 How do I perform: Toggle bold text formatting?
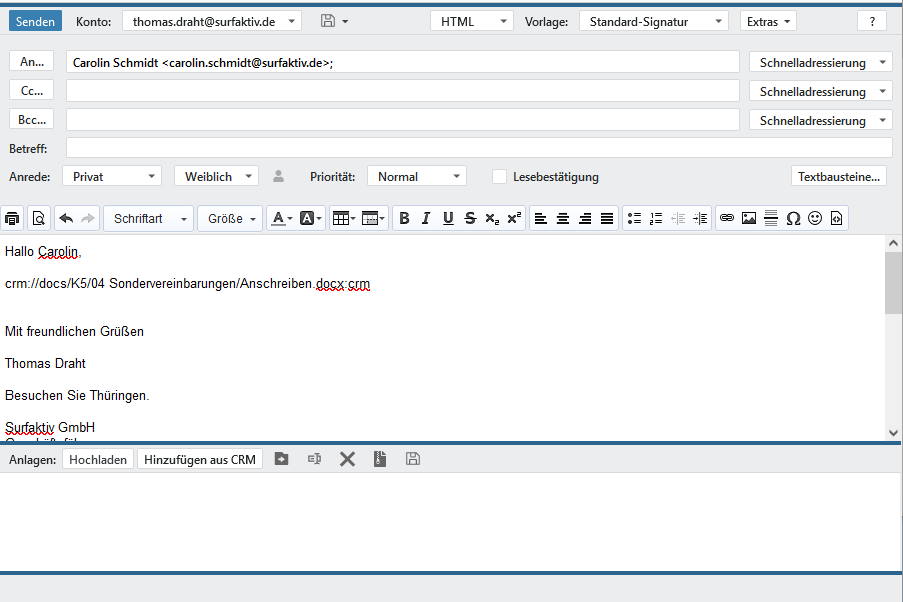404,218
